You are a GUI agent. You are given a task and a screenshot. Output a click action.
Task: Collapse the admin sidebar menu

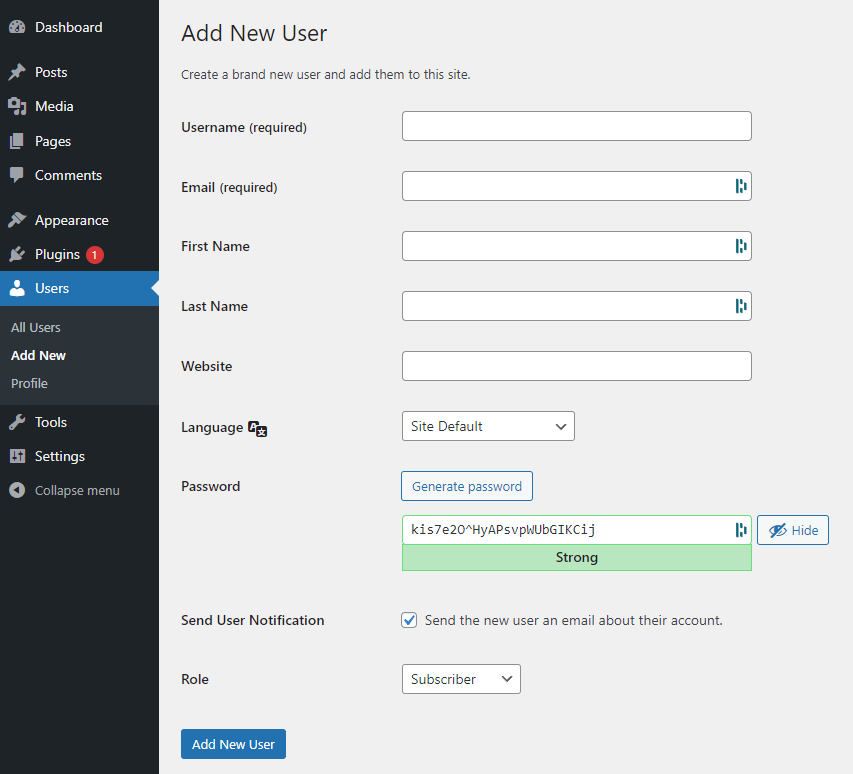[64, 491]
